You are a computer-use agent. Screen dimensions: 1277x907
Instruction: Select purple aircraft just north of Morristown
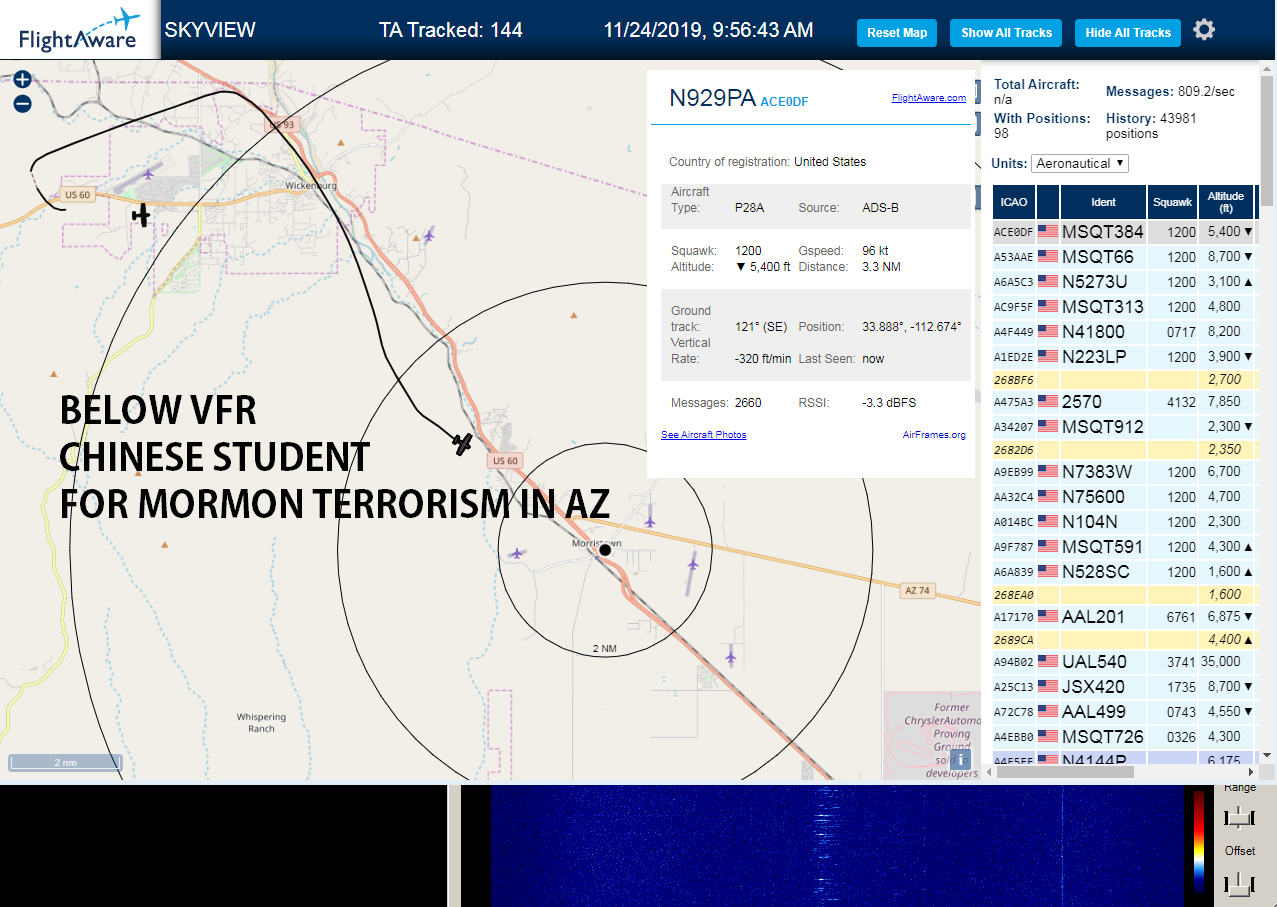(650, 520)
